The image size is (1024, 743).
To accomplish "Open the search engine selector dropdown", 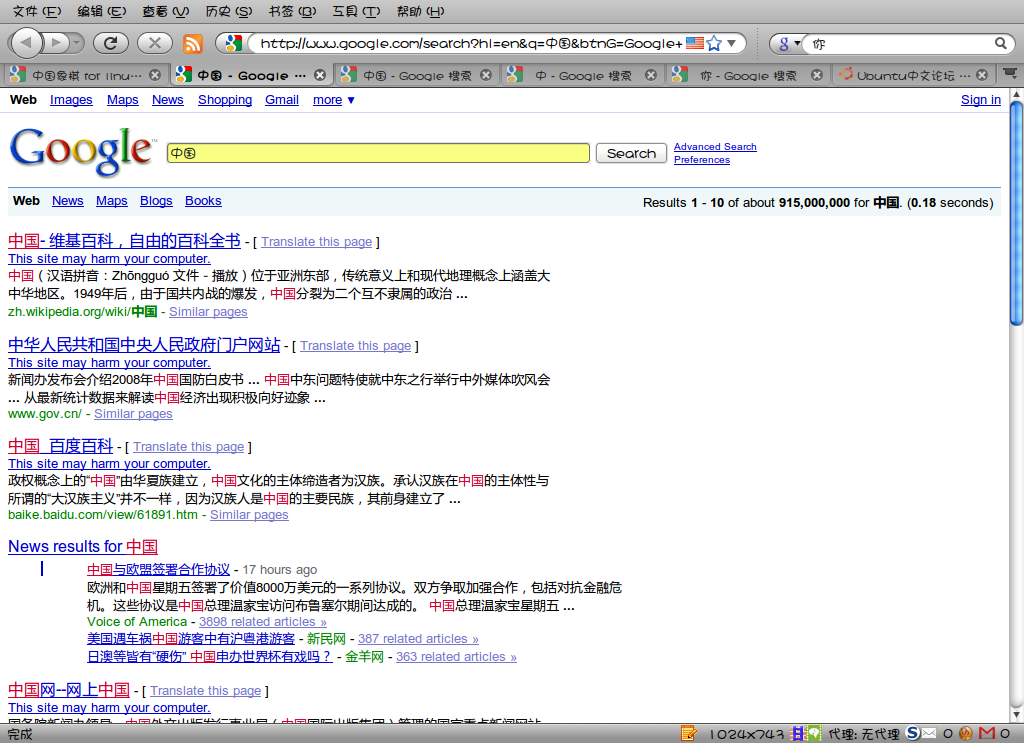I will [x=789, y=44].
